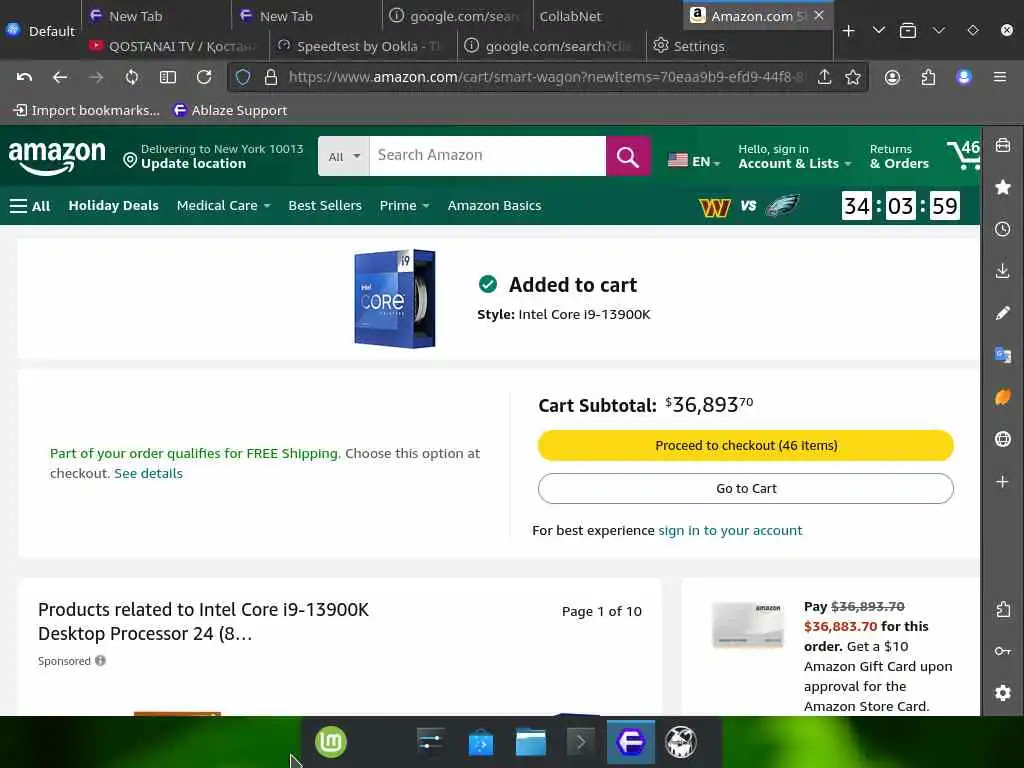Image resolution: width=1024 pixels, height=768 pixels.
Task: Click the sidebar pencil notes icon
Action: point(1002,313)
